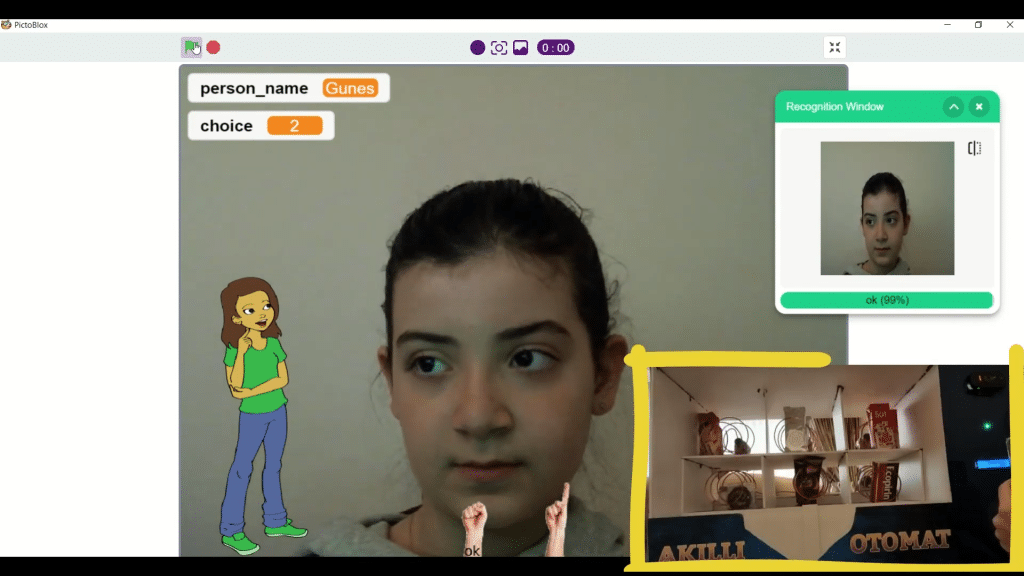The height and width of the screenshot is (576, 1024).
Task: Stop the script with the red stop button
Action: point(214,48)
